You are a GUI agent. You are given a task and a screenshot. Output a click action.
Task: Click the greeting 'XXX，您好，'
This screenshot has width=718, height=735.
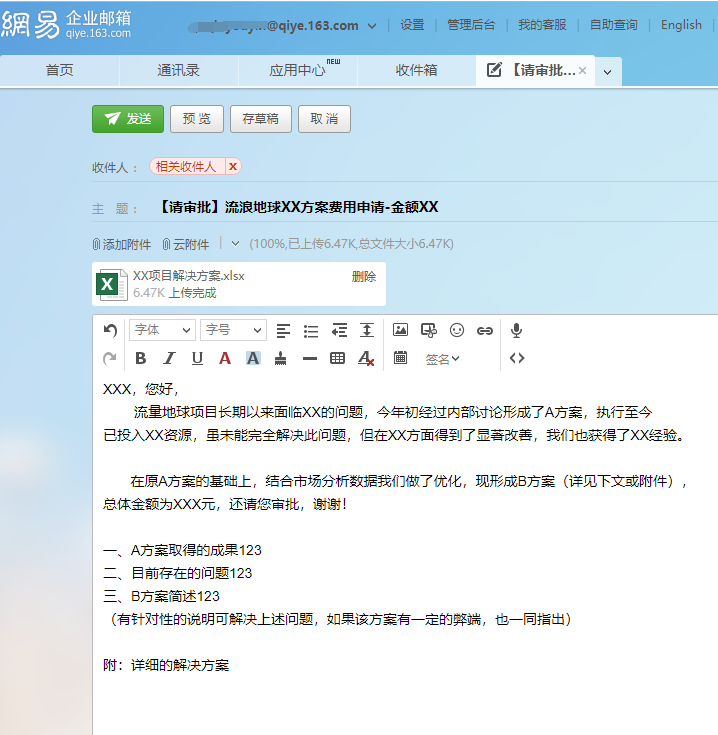[141, 389]
